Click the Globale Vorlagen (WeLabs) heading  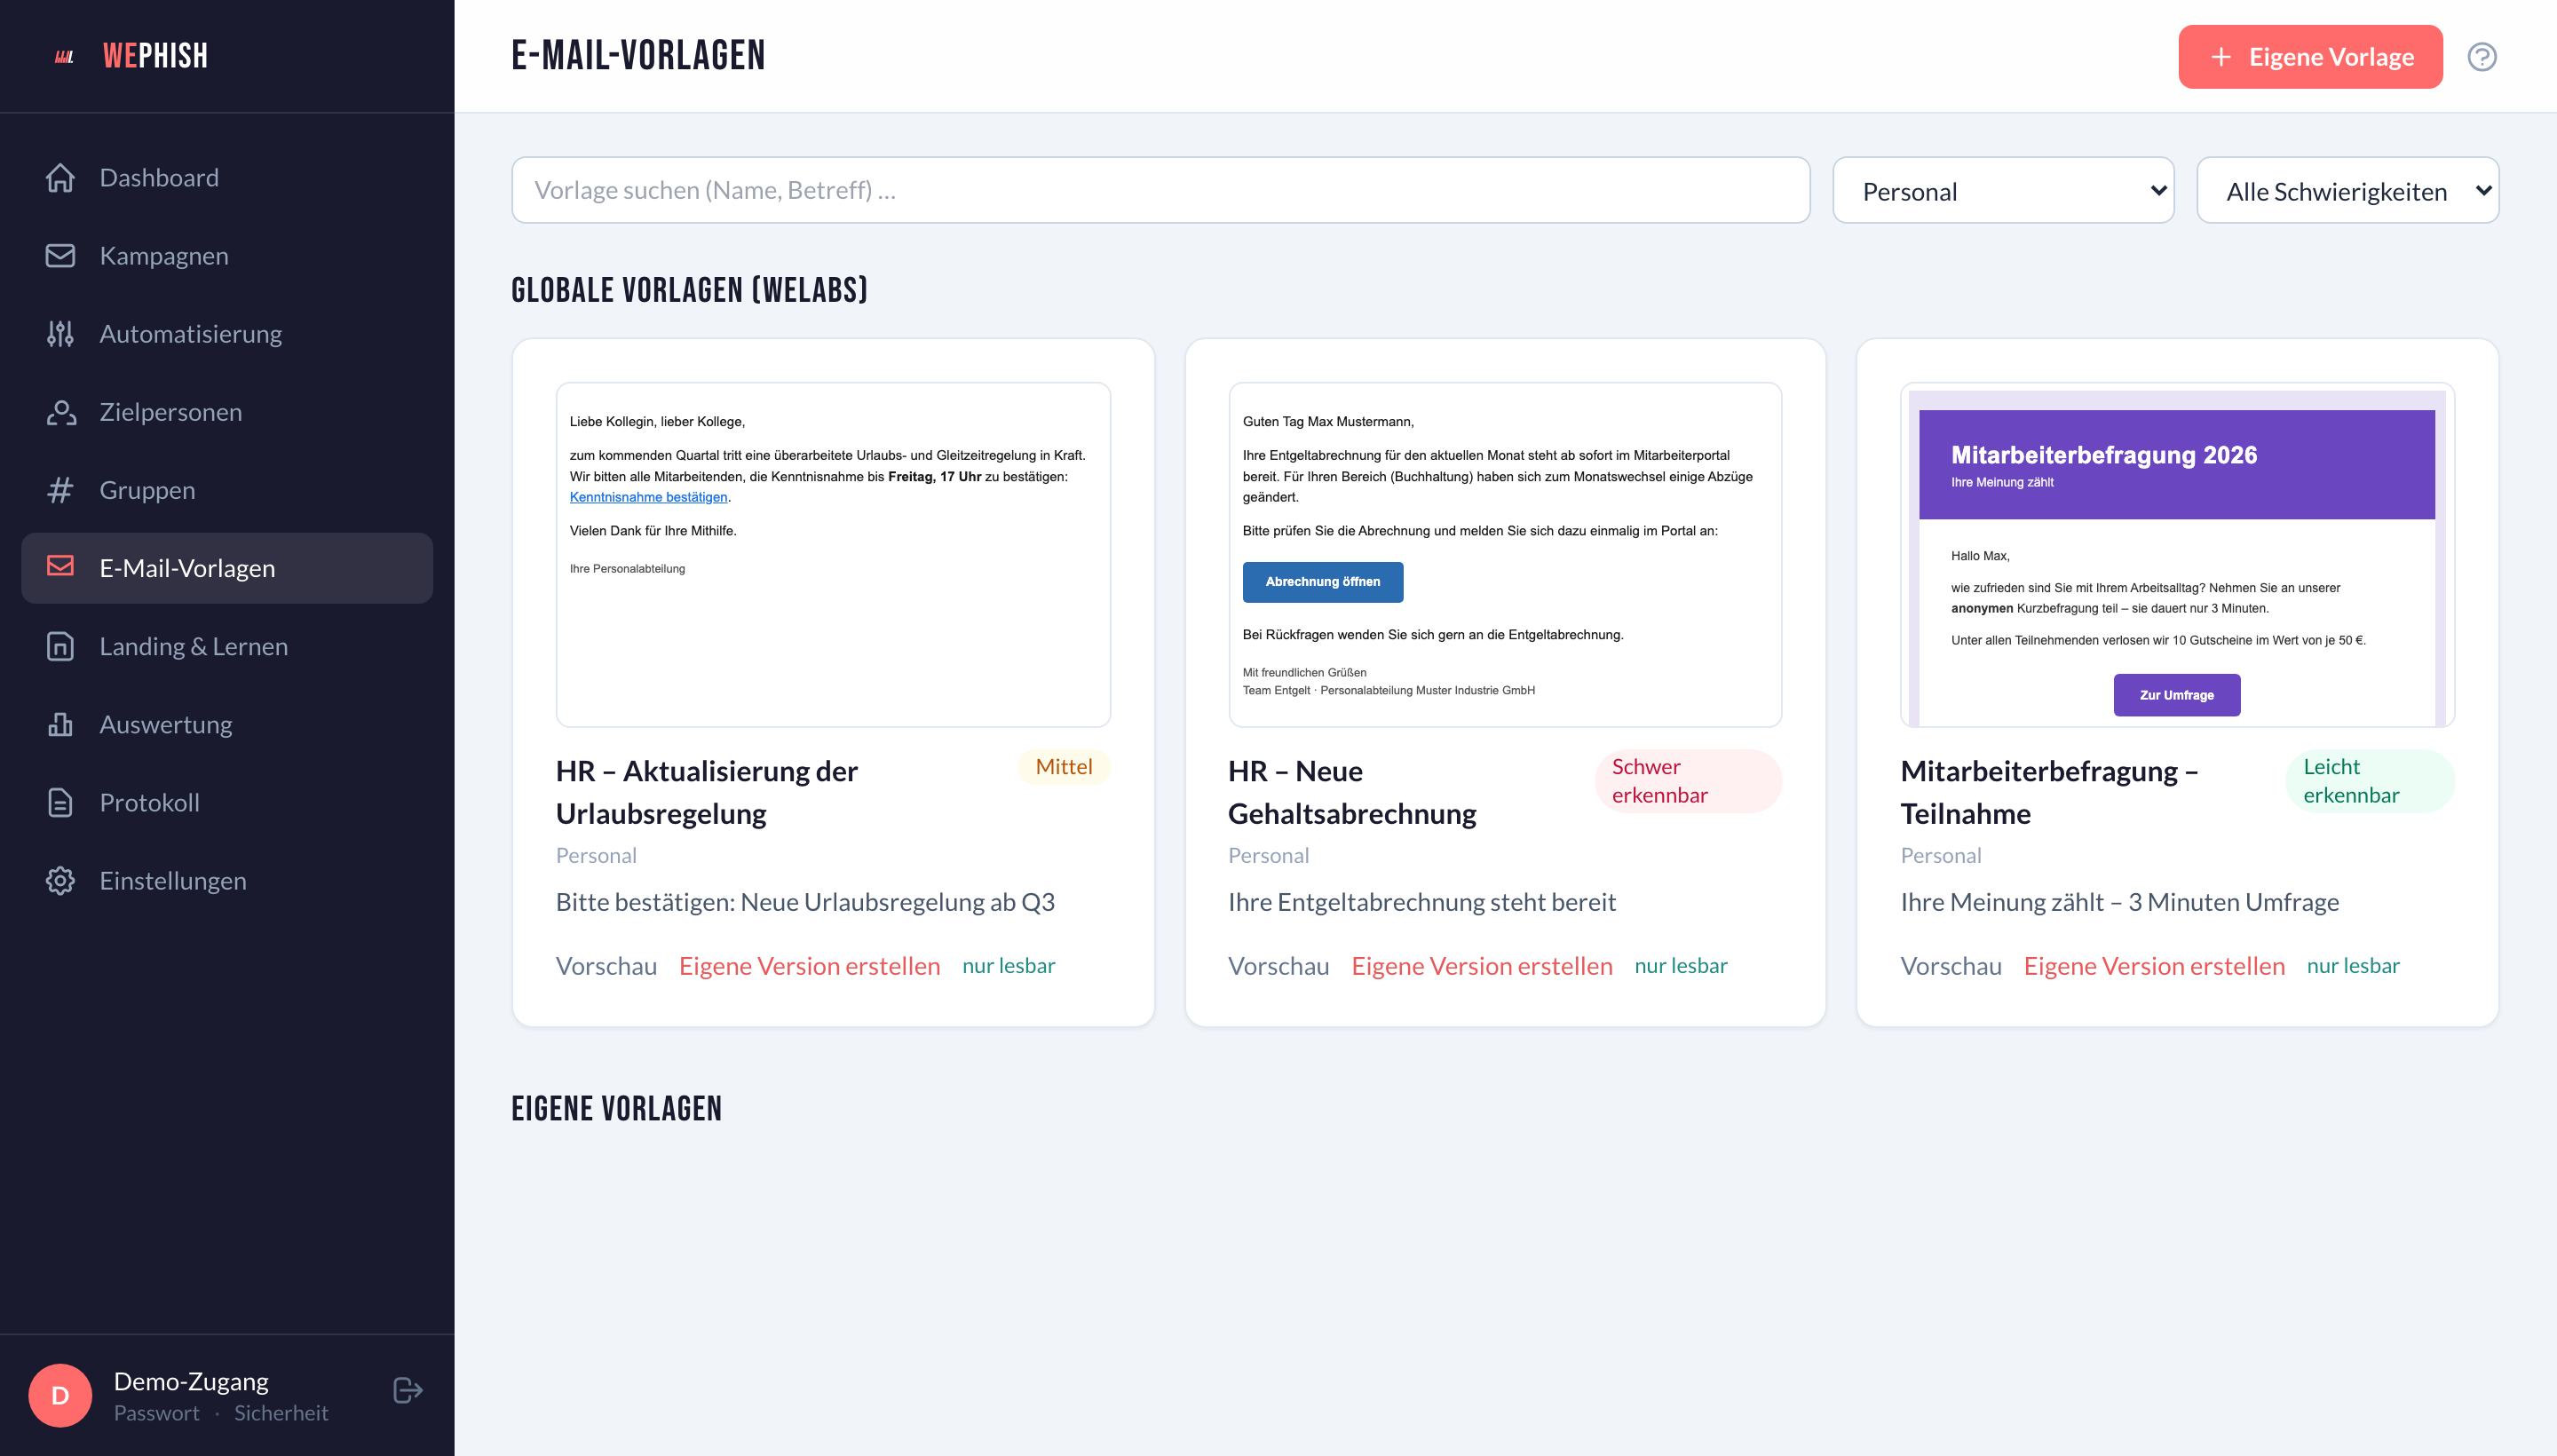click(x=689, y=290)
